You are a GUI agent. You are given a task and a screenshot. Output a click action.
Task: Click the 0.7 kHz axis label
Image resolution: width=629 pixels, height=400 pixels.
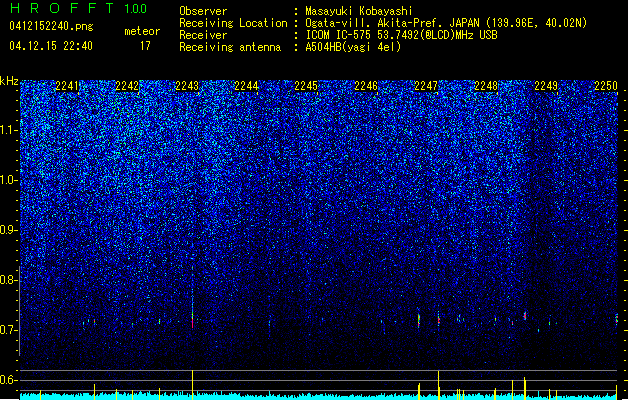[x=9, y=330]
